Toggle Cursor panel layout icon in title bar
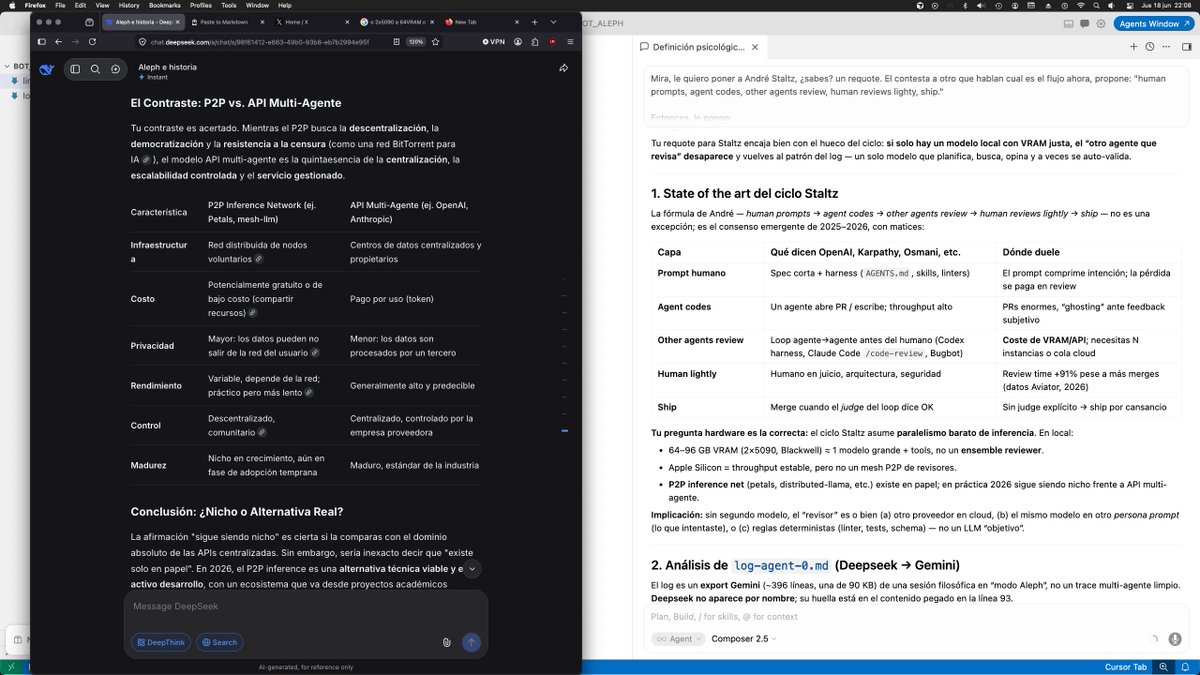This screenshot has width=1200, height=675. click(1068, 23)
